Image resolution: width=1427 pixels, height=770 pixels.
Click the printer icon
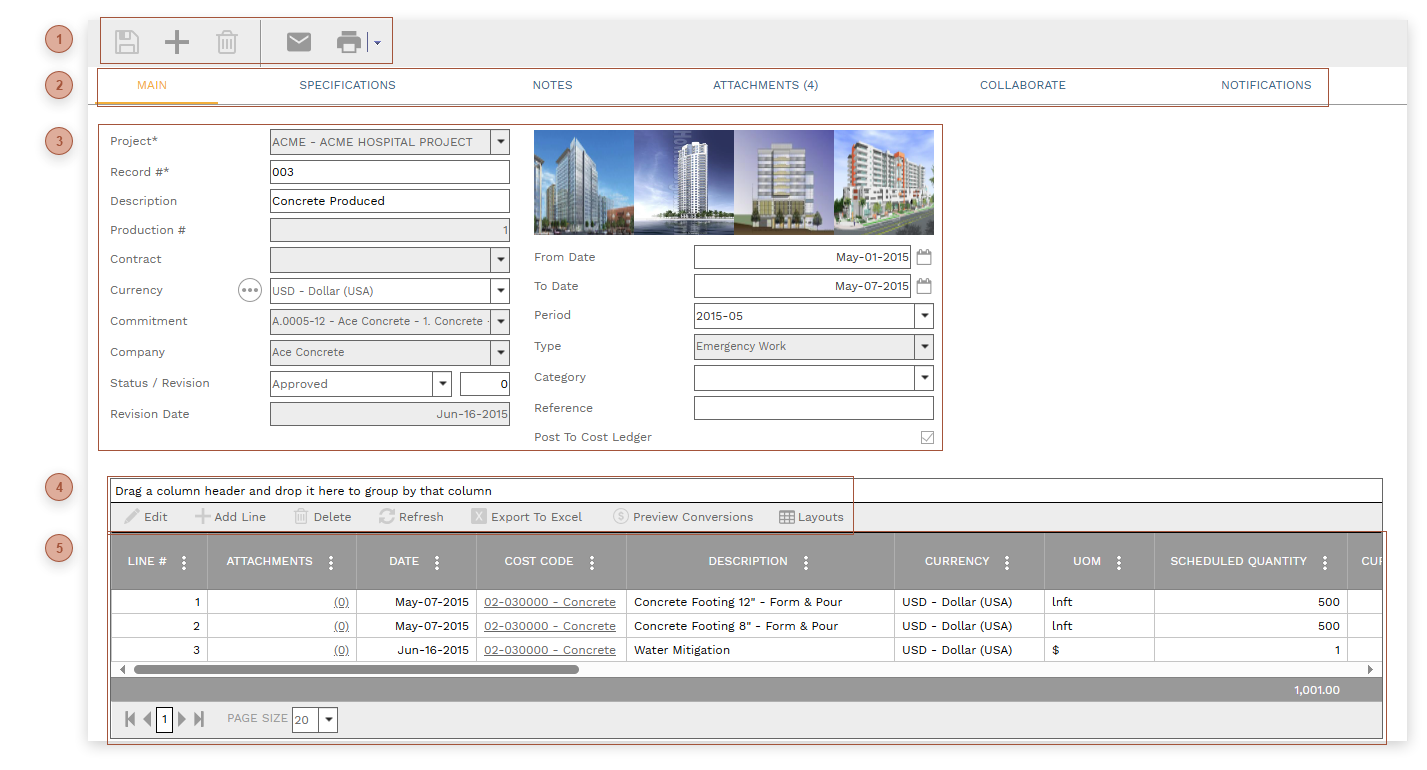[x=348, y=42]
